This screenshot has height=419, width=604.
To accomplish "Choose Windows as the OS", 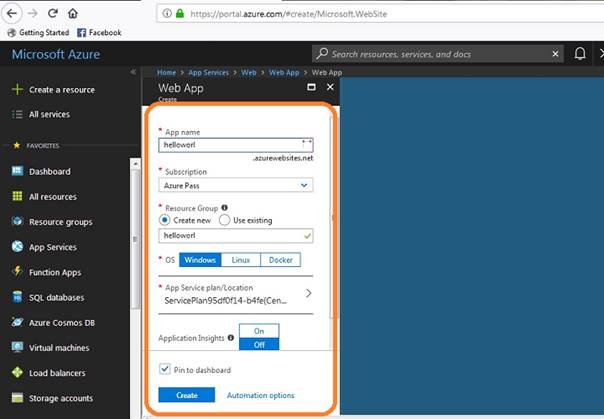I will pos(200,260).
